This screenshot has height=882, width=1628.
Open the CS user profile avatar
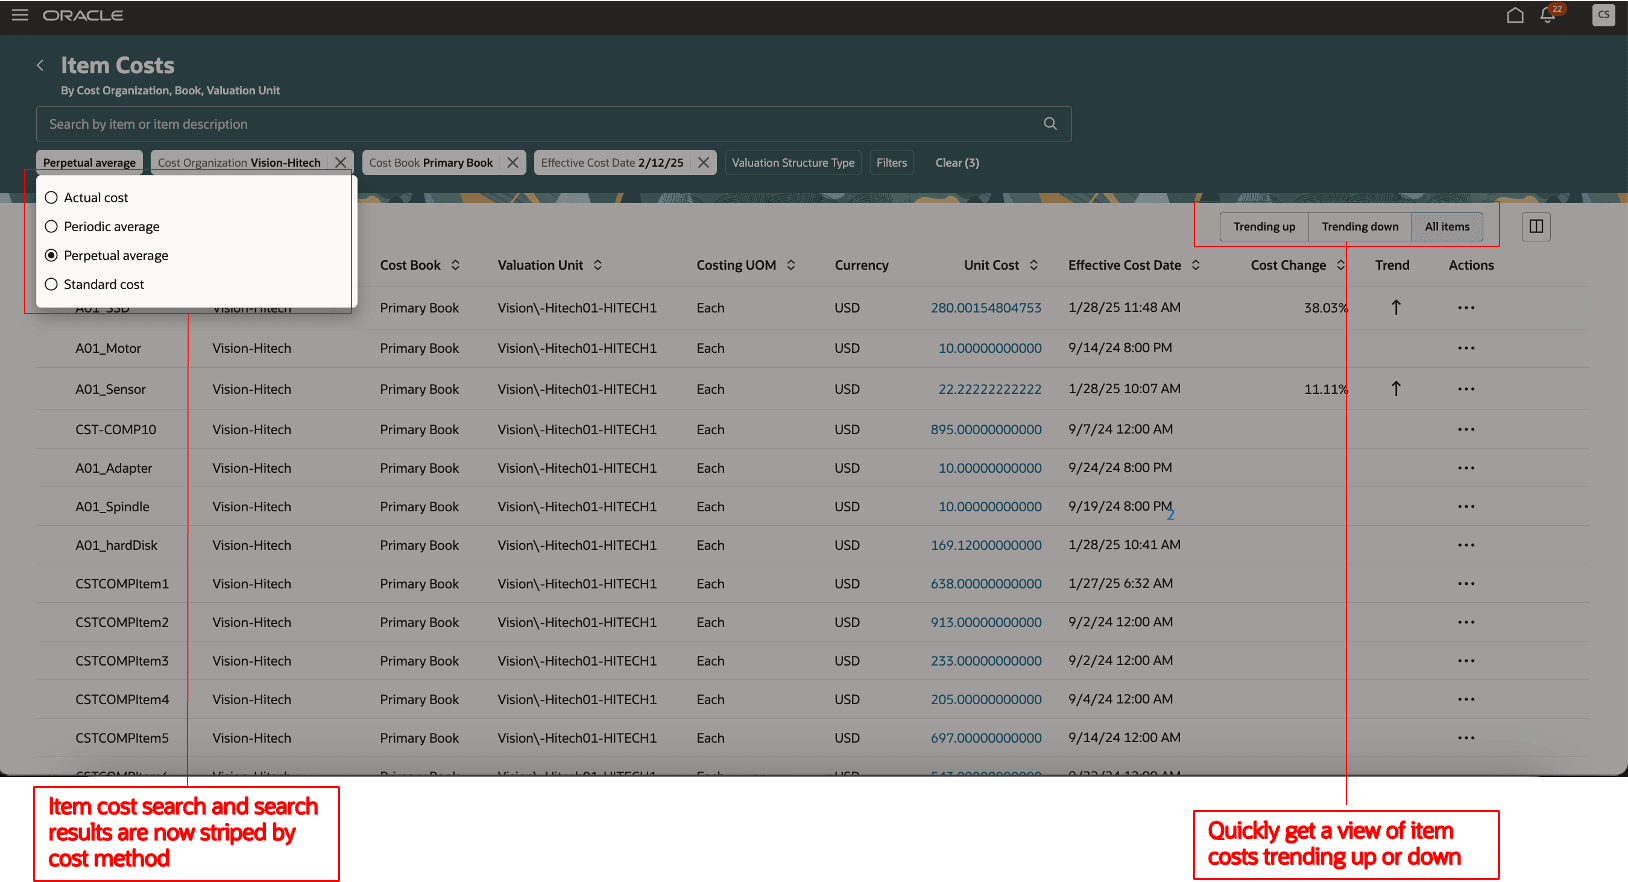(x=1604, y=15)
